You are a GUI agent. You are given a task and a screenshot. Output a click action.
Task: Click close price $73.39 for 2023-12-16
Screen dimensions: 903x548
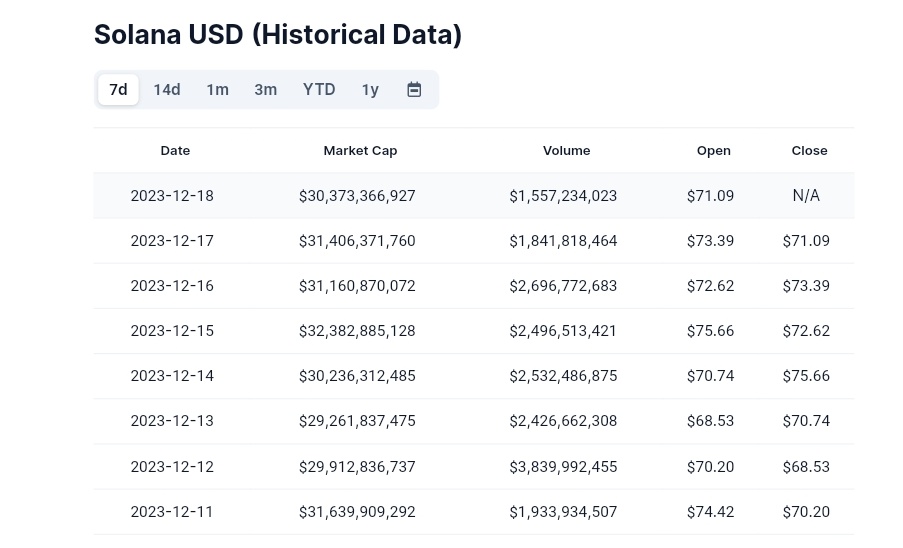(x=806, y=286)
